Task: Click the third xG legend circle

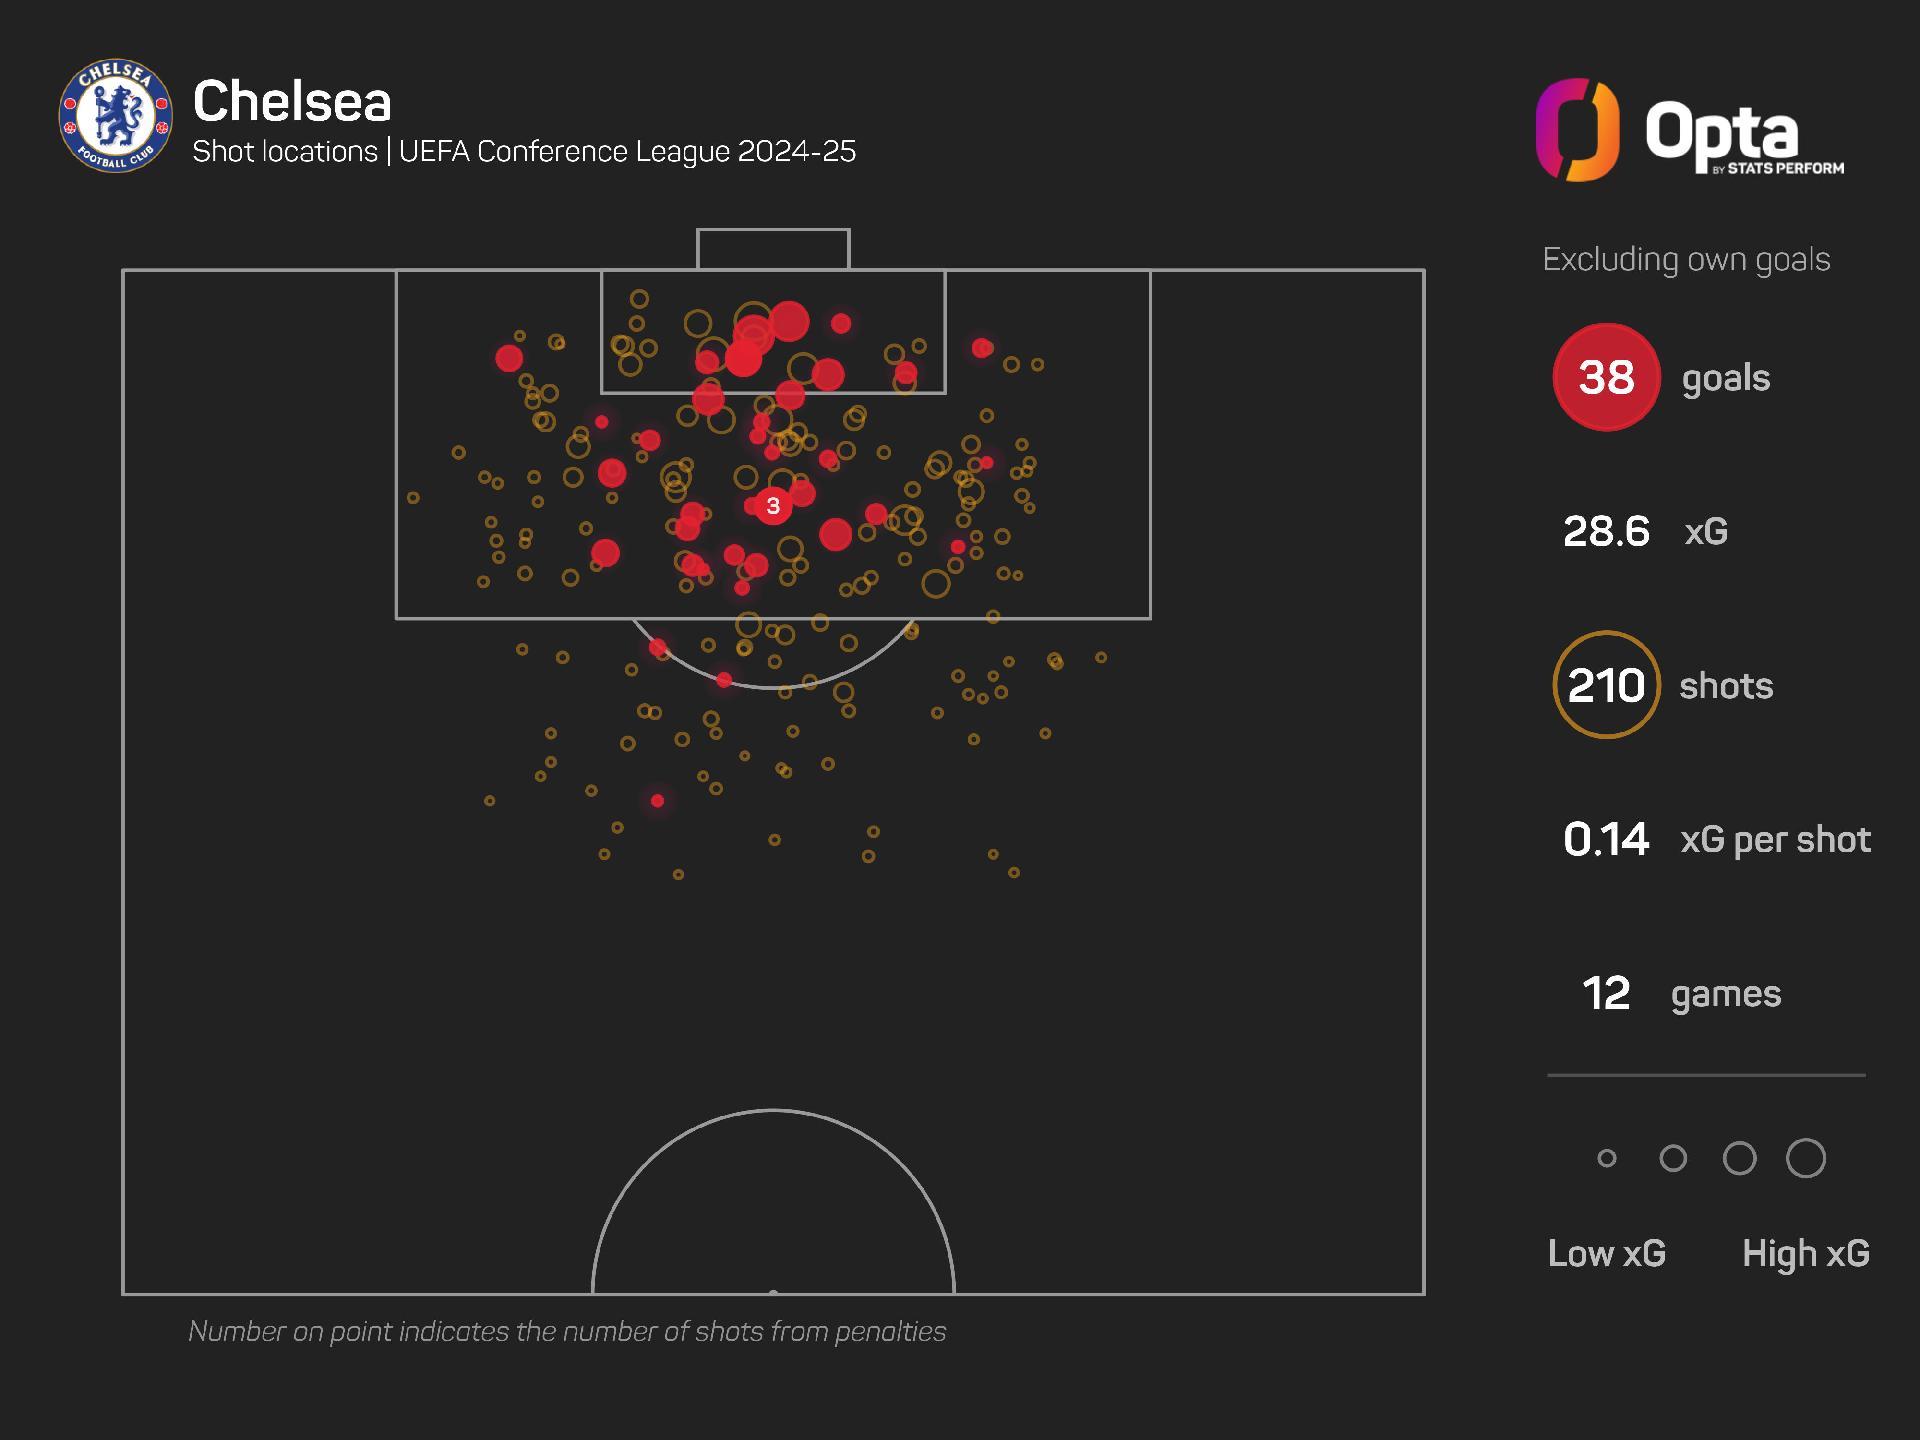Action: tap(1740, 1158)
